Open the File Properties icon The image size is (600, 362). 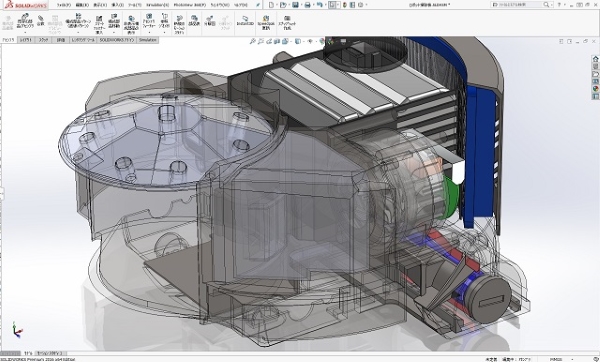[352, 5]
